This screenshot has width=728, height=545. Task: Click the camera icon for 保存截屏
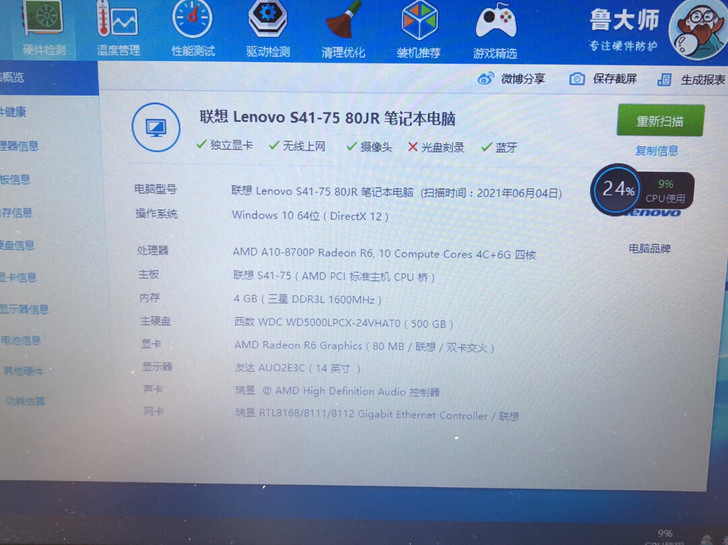(577, 79)
